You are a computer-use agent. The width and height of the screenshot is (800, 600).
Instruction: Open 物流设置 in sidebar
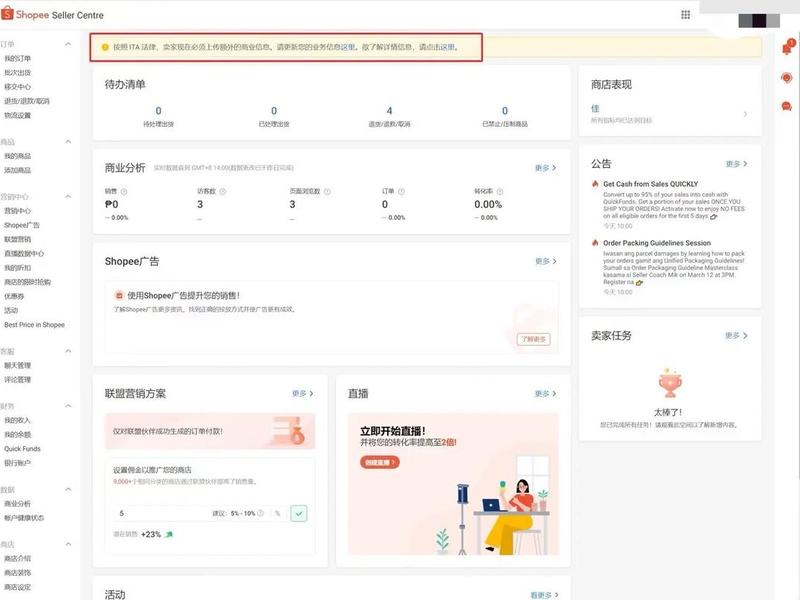click(17, 115)
